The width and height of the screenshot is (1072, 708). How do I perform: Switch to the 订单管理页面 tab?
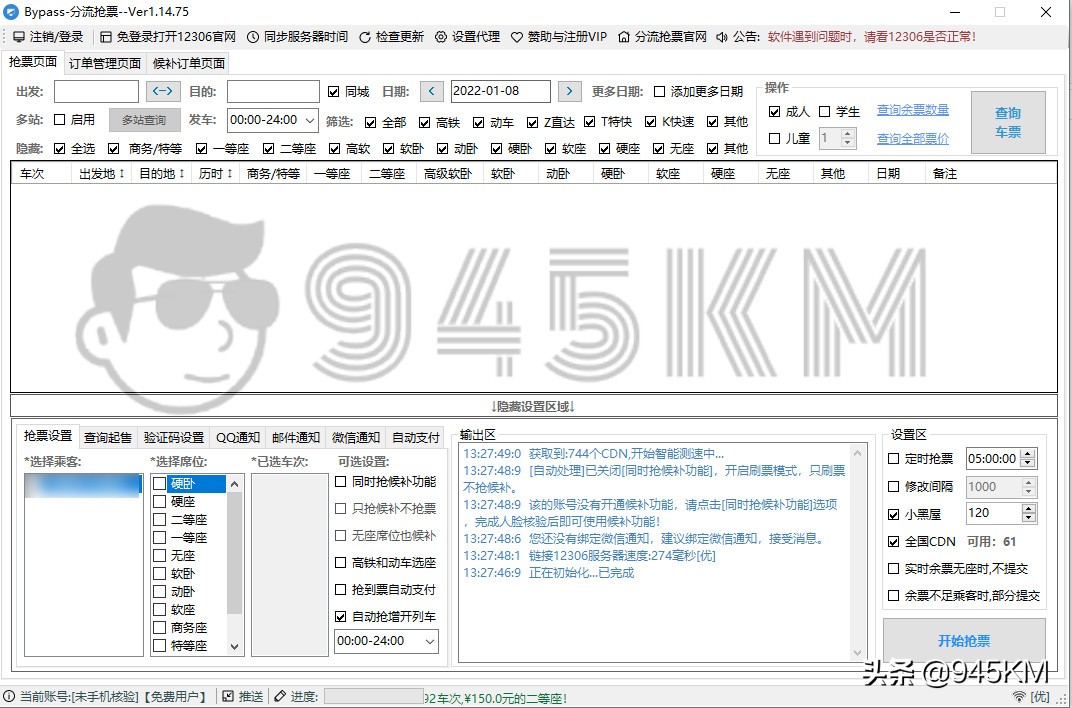pos(106,61)
